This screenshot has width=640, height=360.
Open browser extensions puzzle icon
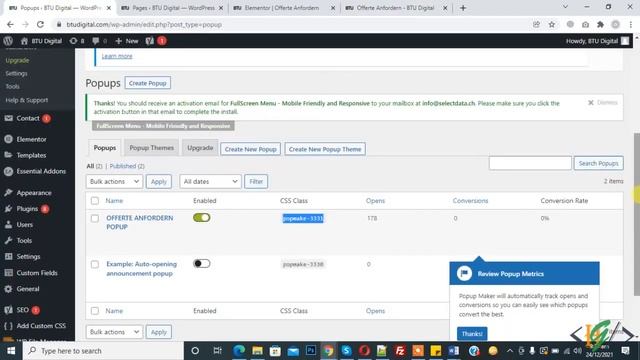pos(600,24)
